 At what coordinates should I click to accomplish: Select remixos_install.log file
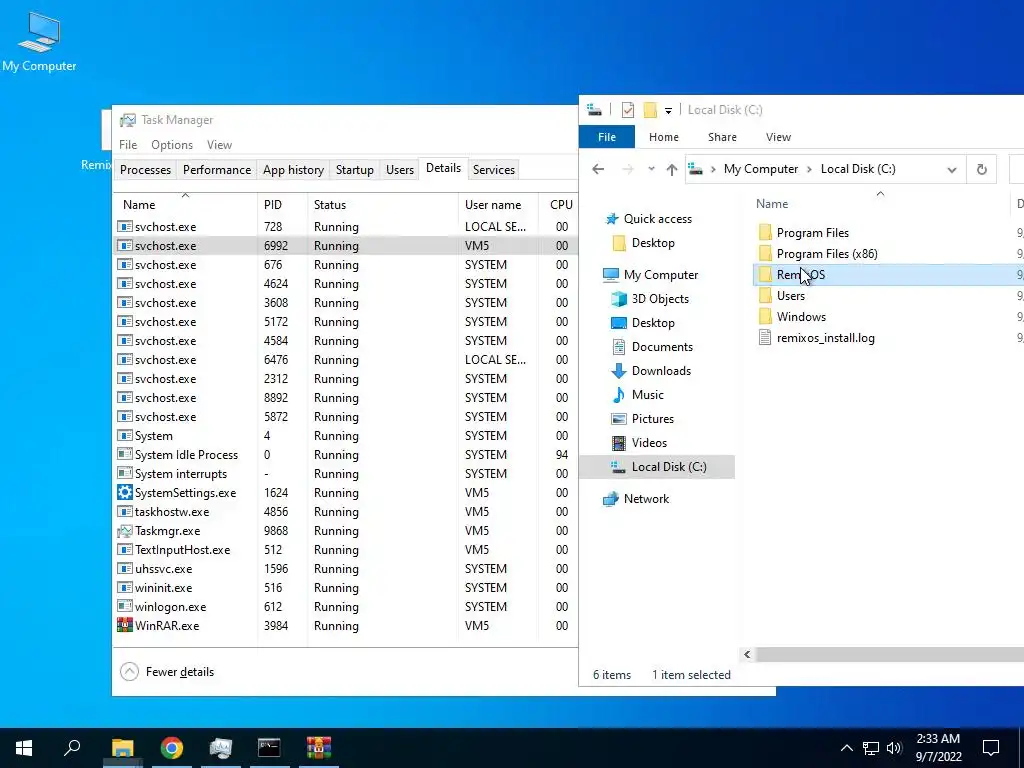825,338
